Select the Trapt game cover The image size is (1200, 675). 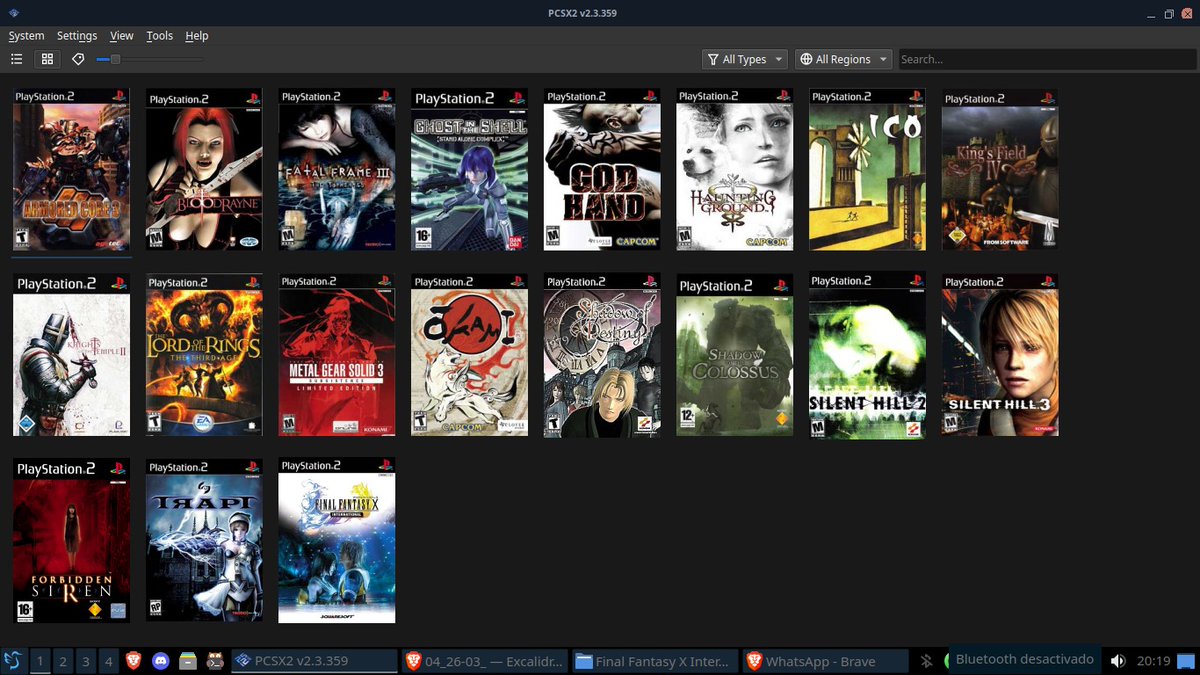tap(204, 540)
